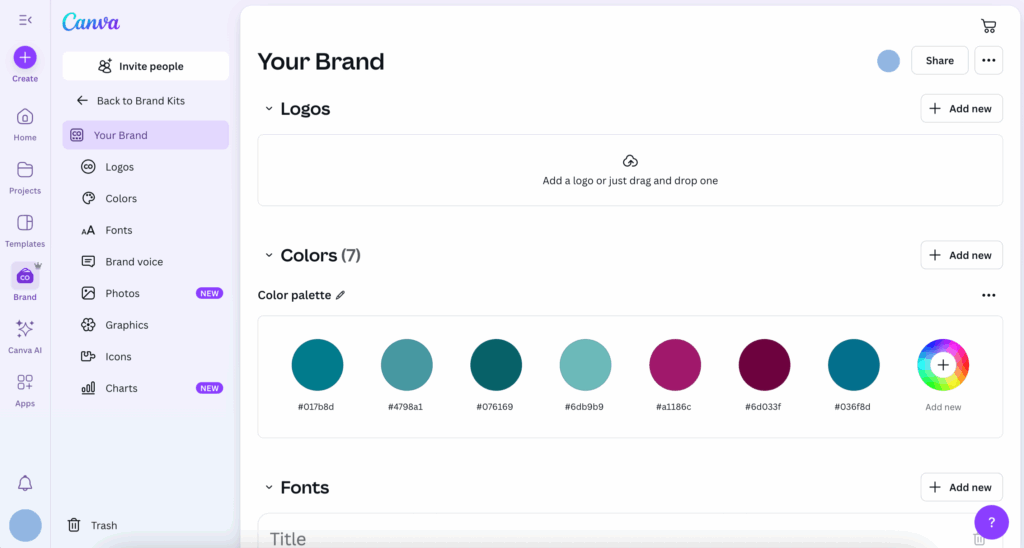
Task: Click the logo upload drop area
Action: point(630,170)
